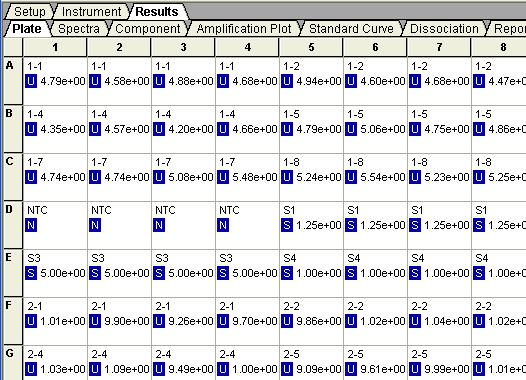Click well B3 labeled 1-4

pyautogui.click(x=183, y=129)
